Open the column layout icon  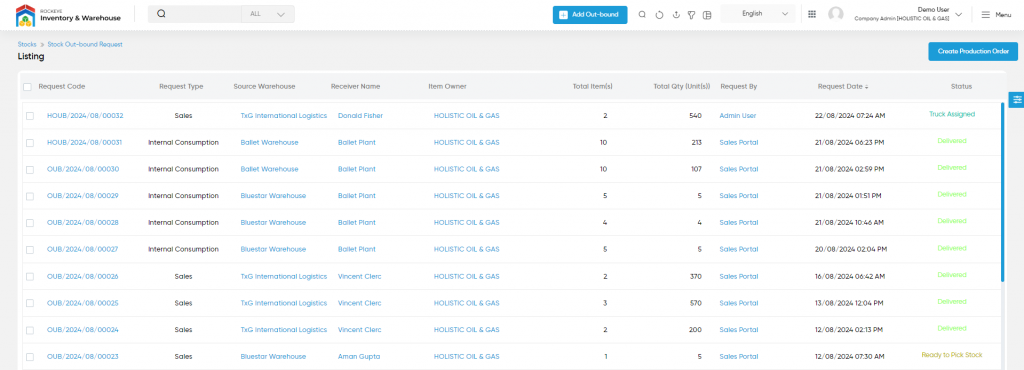pos(707,14)
